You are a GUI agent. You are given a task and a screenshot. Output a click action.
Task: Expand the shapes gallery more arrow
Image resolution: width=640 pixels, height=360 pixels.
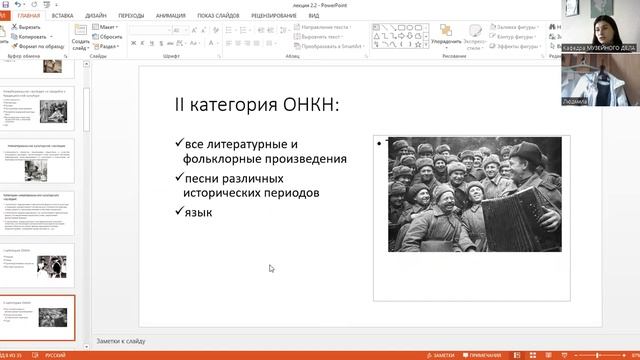click(426, 45)
